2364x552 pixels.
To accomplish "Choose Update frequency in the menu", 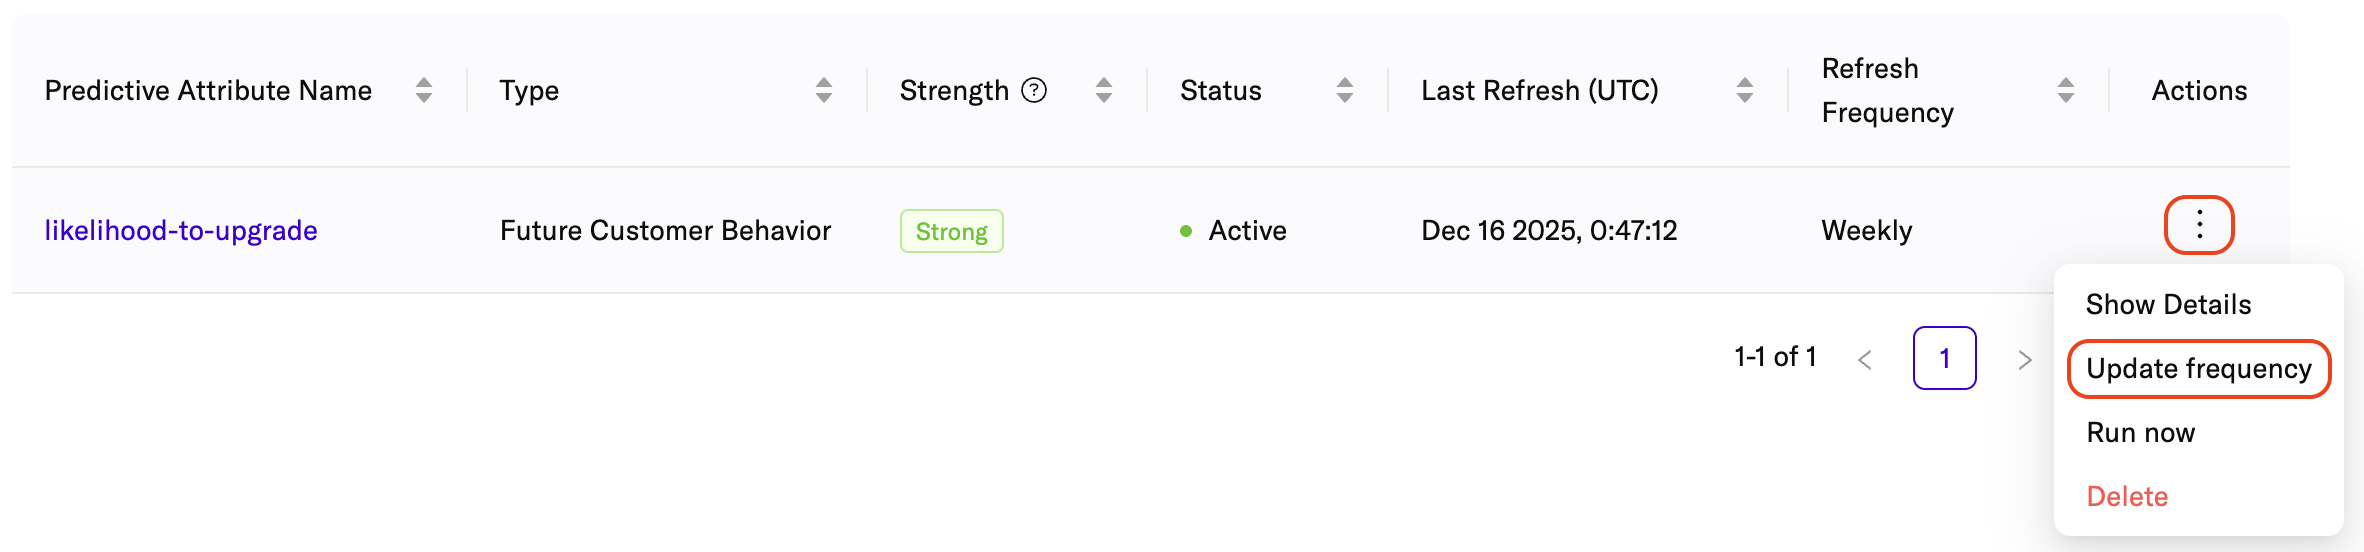I will 2199,369.
